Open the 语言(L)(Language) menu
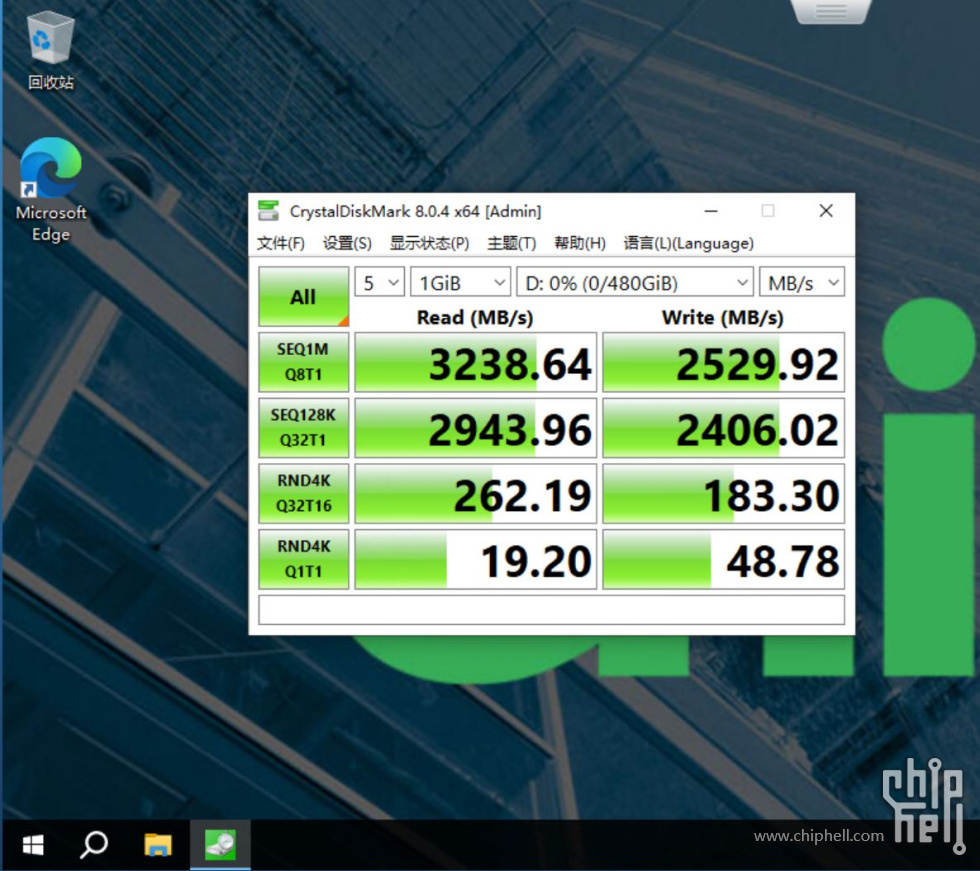This screenshot has height=871, width=980. click(x=689, y=243)
